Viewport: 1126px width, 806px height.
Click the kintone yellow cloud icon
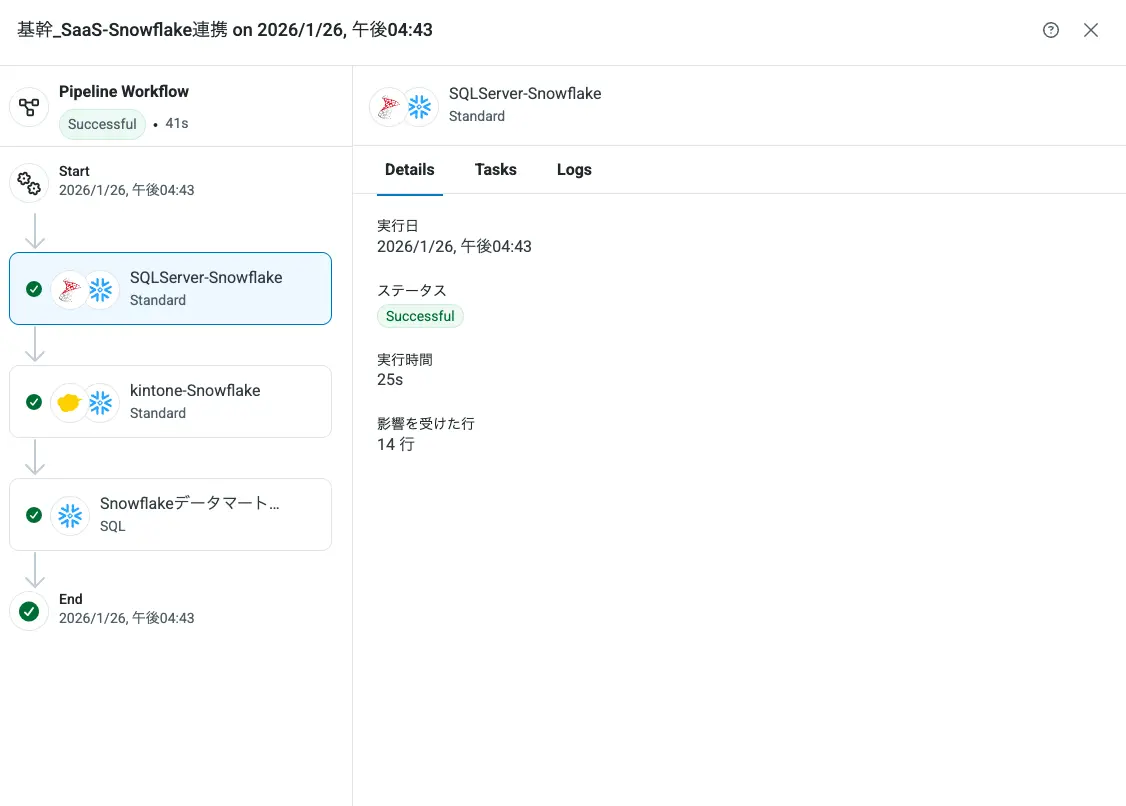tap(70, 402)
